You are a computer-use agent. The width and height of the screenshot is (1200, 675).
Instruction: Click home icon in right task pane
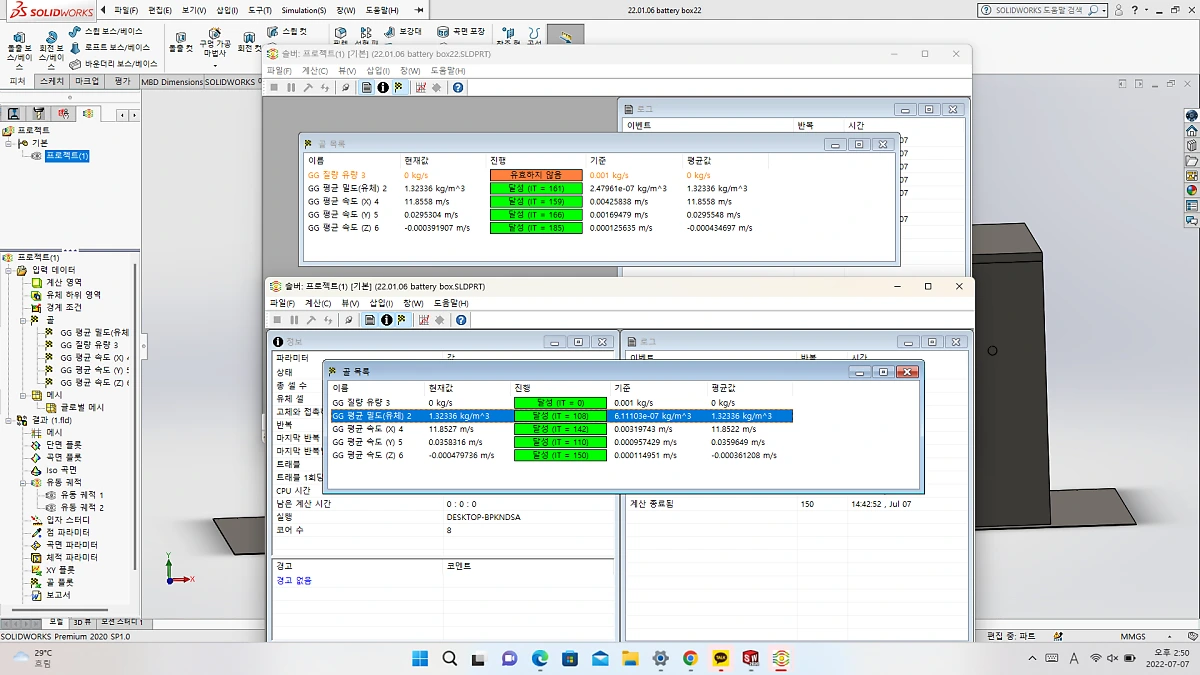pos(1191,130)
